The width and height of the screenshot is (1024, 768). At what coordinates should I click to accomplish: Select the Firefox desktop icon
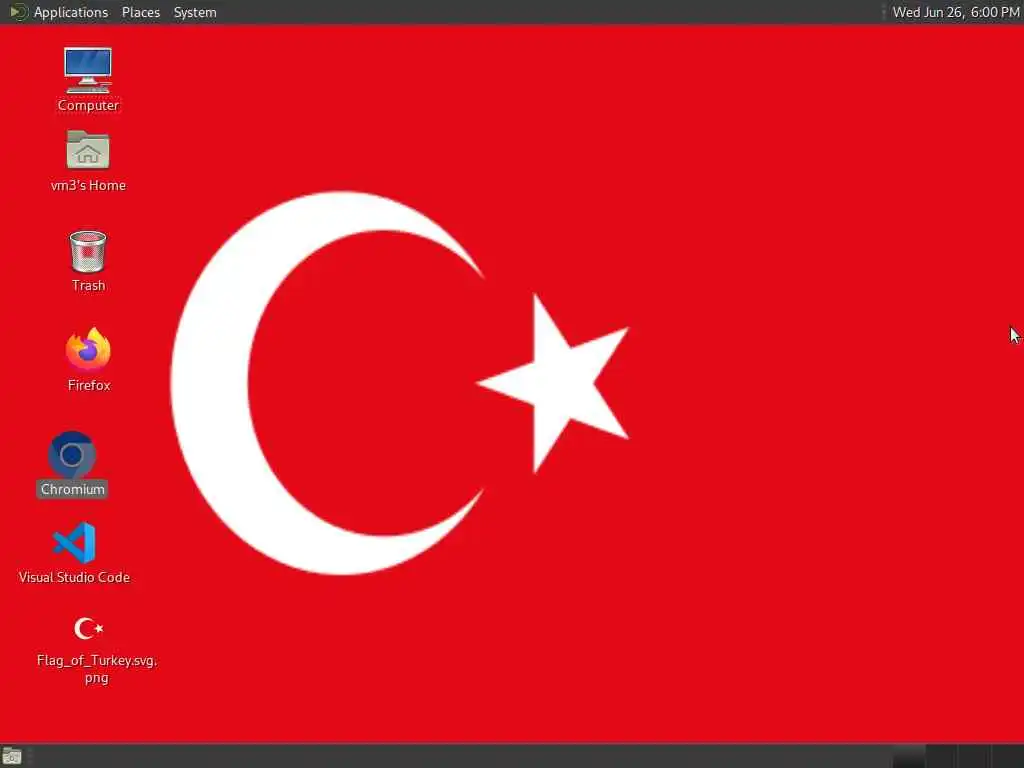point(88,349)
